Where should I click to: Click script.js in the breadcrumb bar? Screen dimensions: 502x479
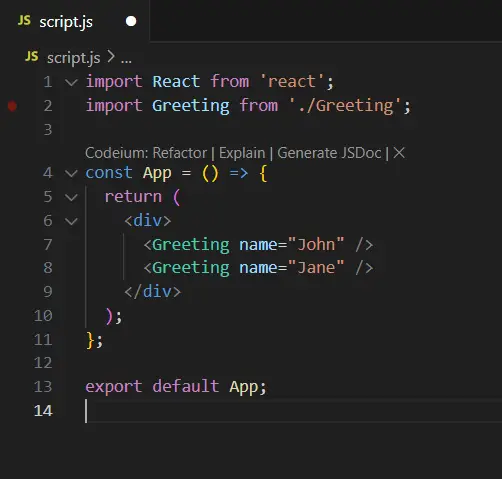(73, 58)
